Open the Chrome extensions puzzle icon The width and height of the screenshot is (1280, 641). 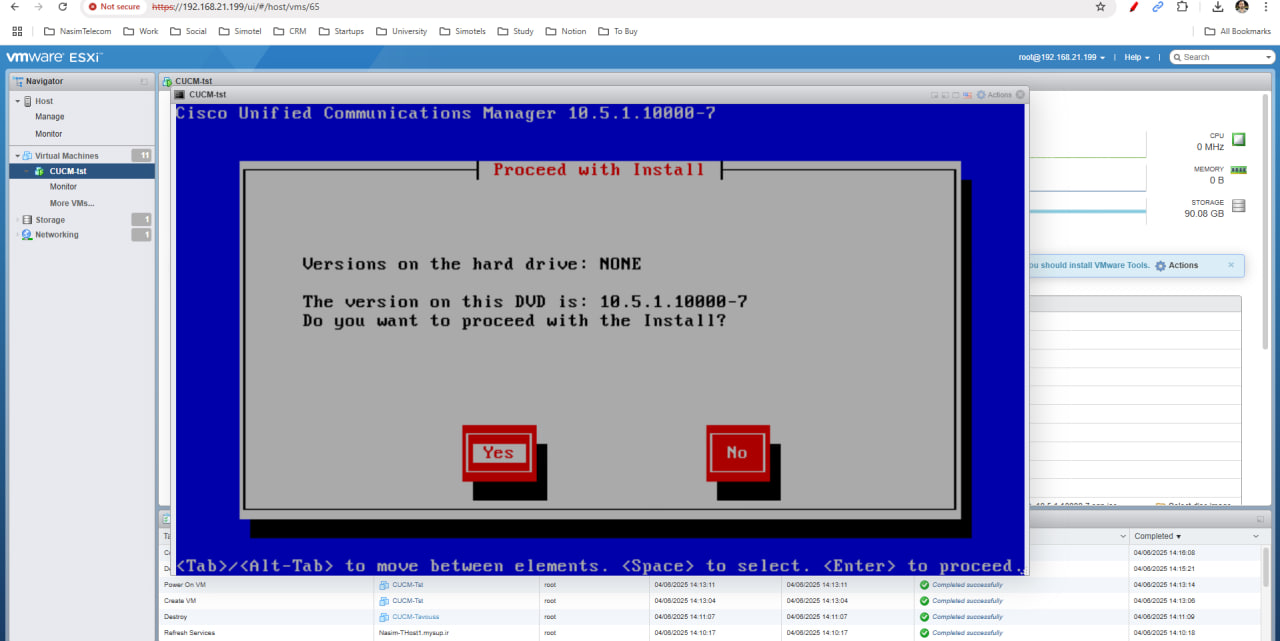1182,6
